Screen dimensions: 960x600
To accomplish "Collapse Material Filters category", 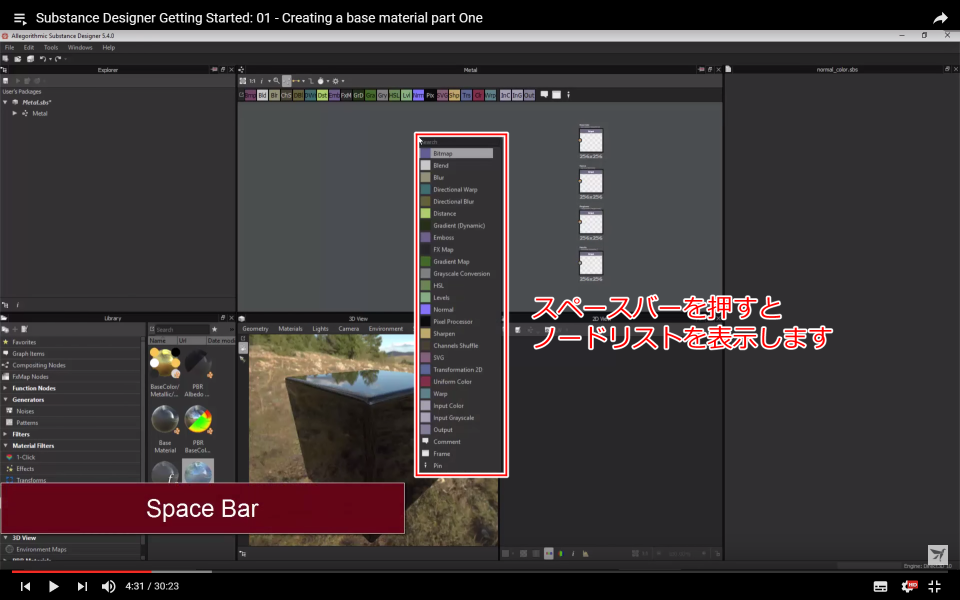I will (6, 446).
